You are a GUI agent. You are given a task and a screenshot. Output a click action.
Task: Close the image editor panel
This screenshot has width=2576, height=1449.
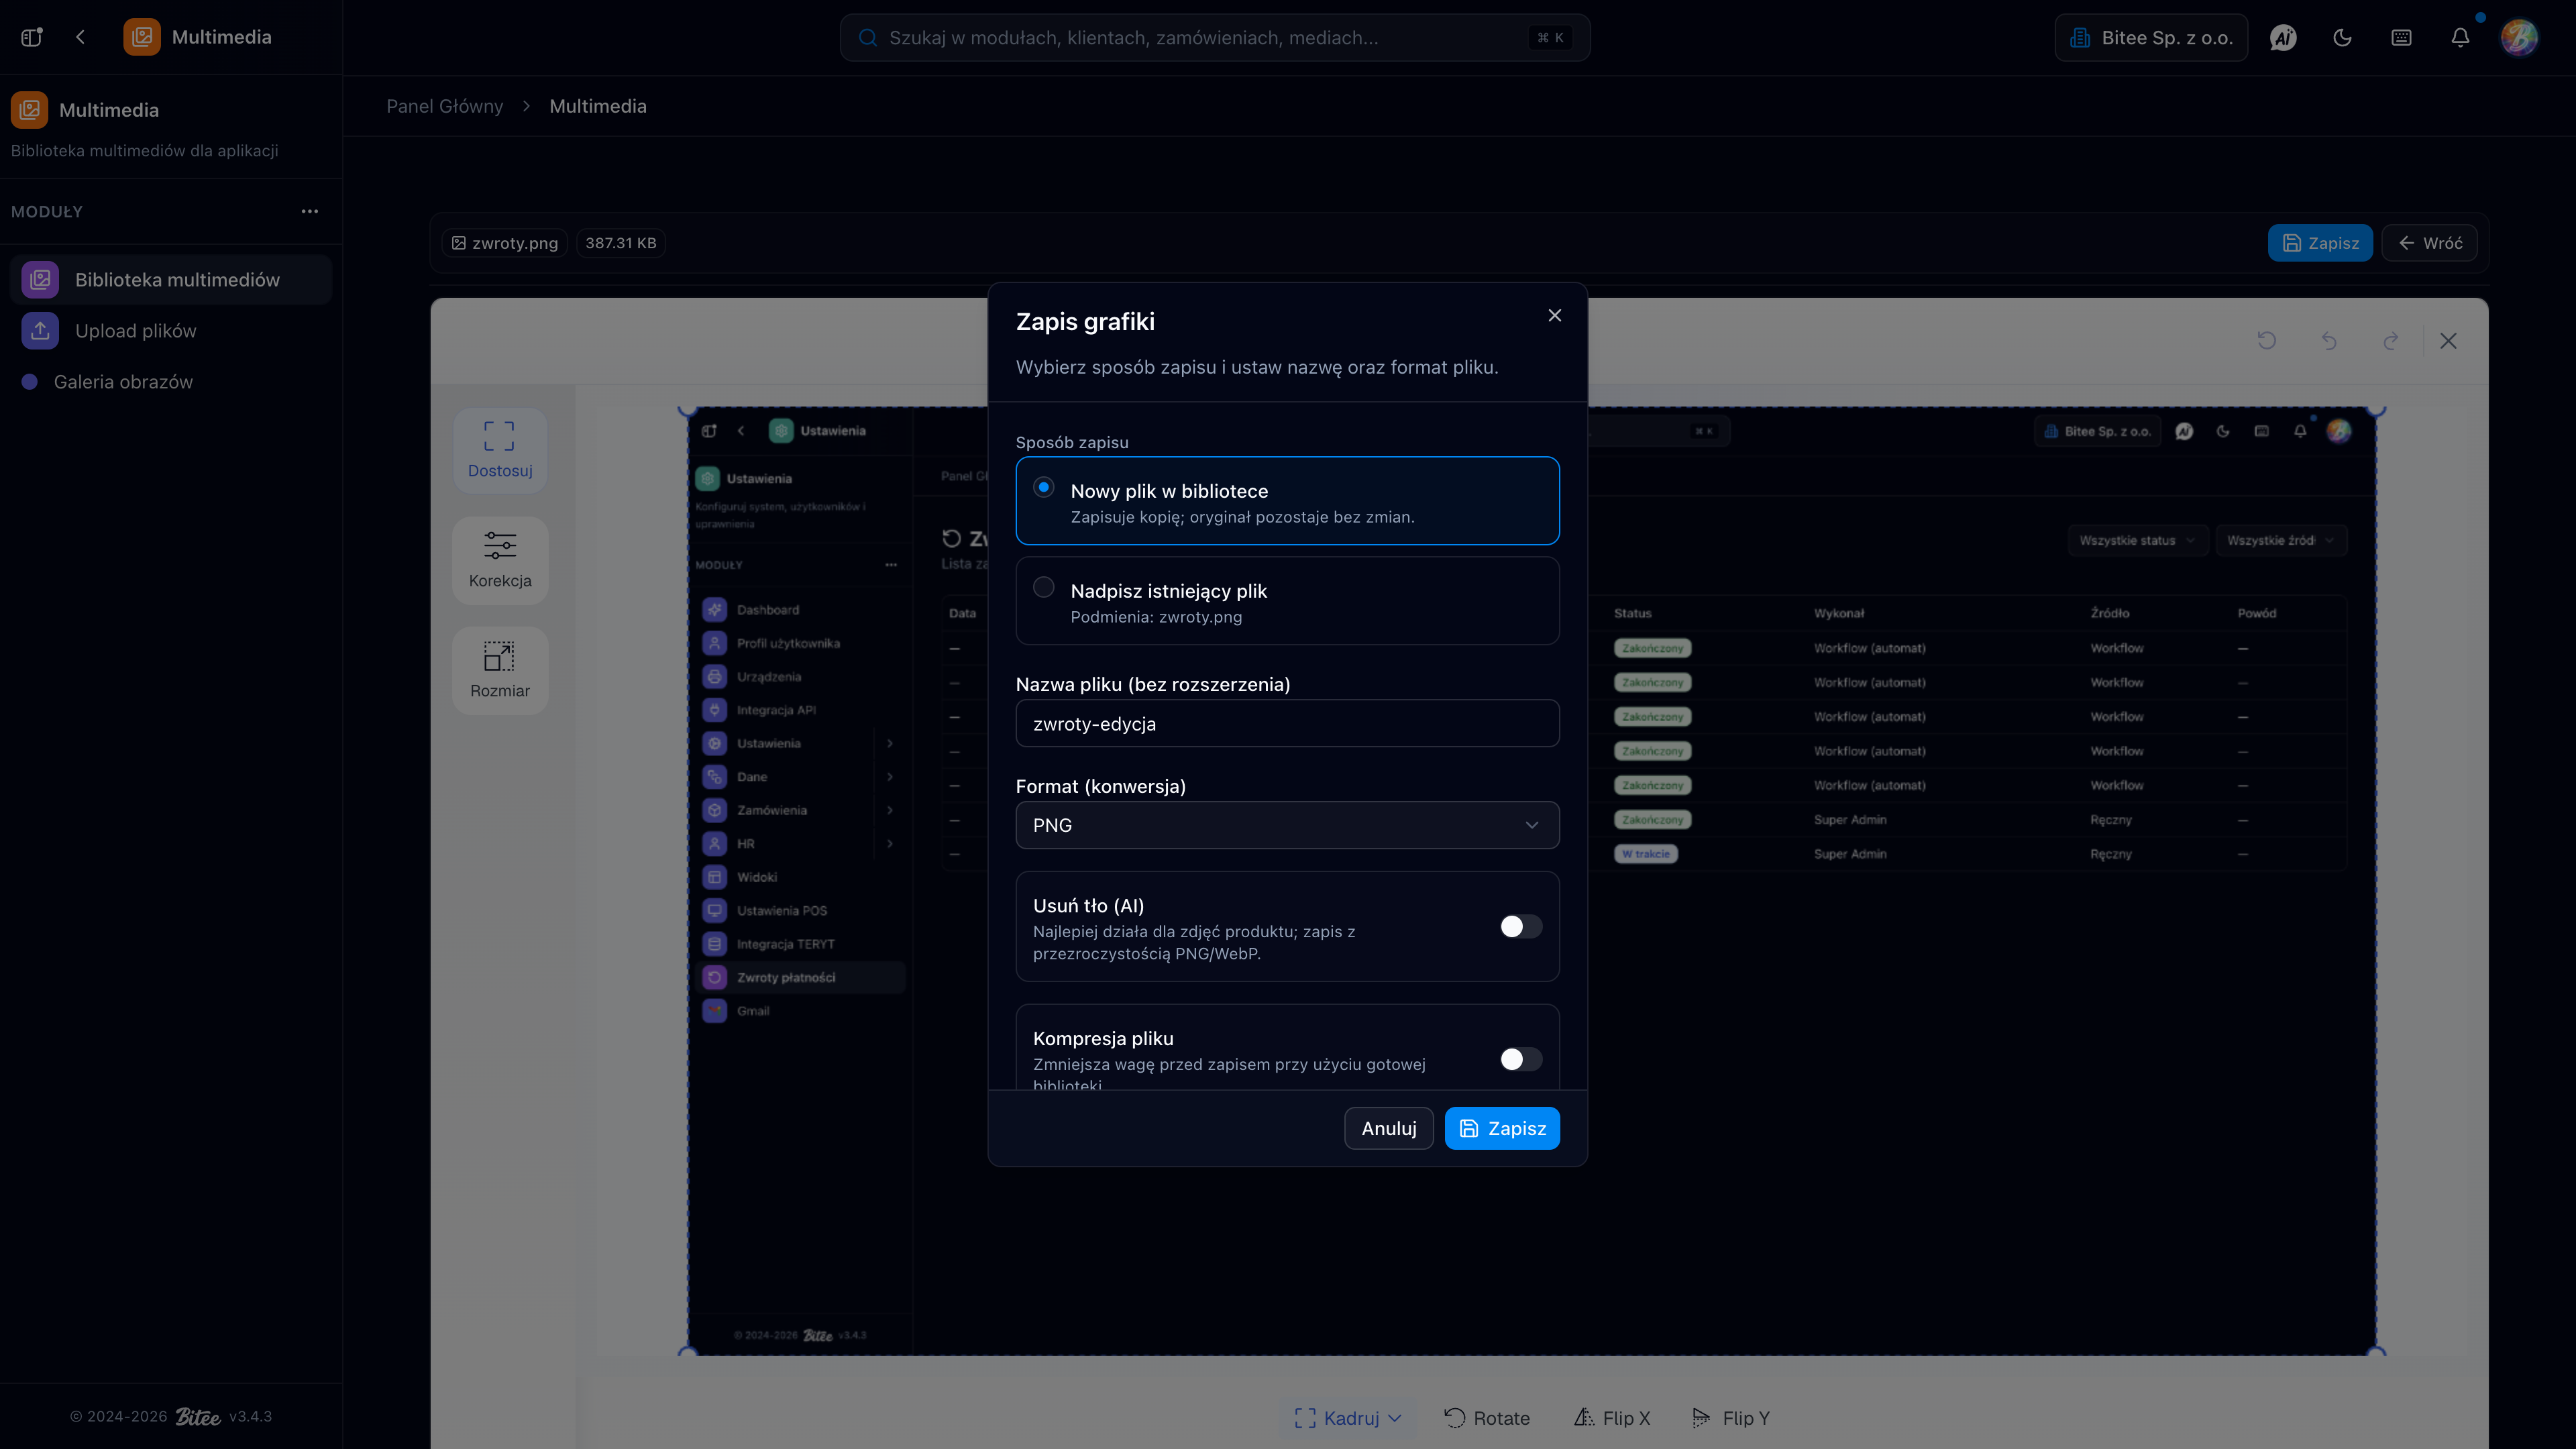tap(2448, 341)
